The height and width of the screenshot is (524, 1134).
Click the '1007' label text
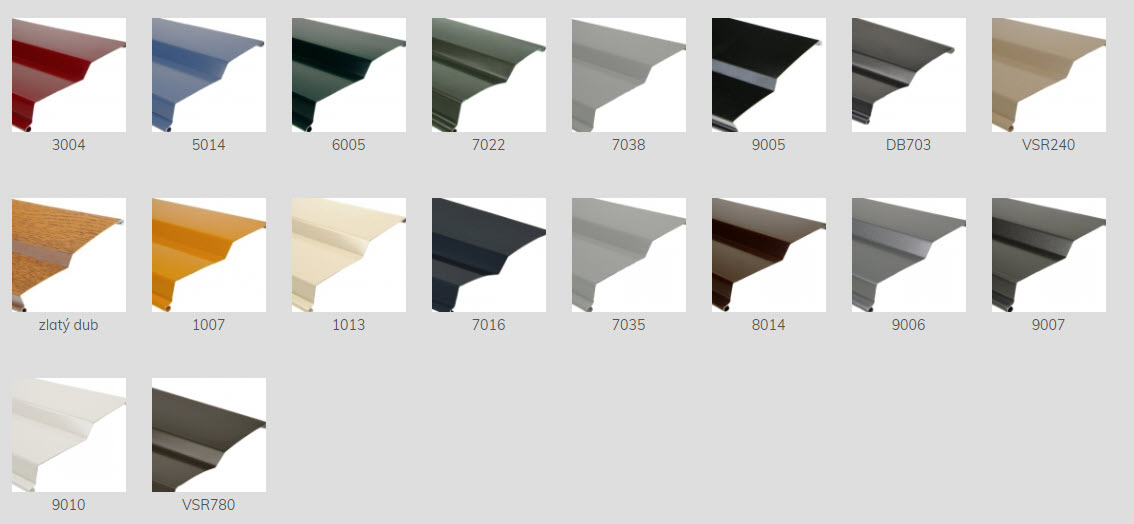[x=209, y=325]
